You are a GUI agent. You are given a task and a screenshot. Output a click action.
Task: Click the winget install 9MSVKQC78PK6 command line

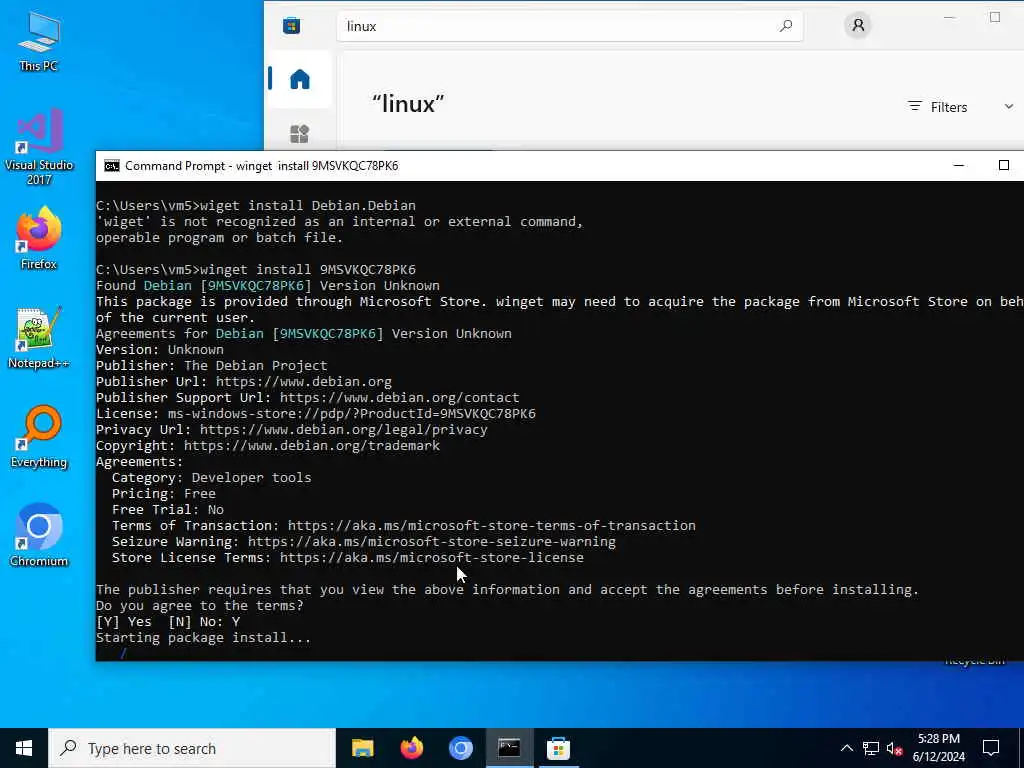click(256, 269)
